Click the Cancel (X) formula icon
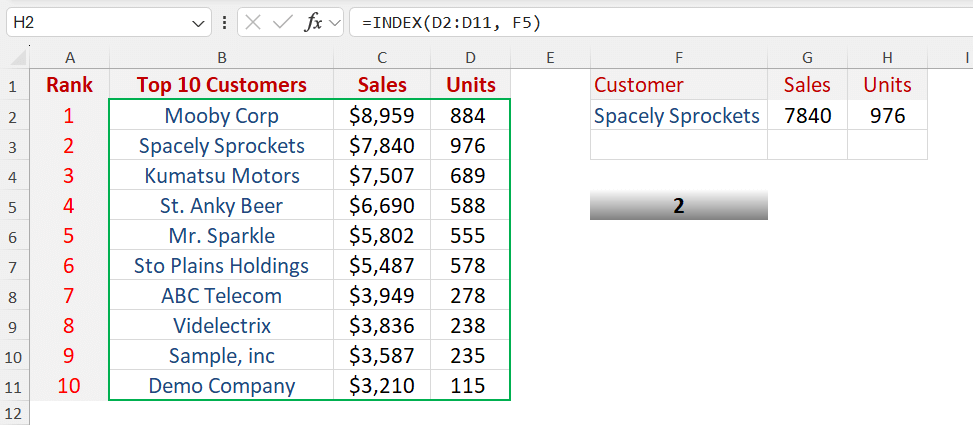Viewport: 973px width, 425px height. (254, 22)
